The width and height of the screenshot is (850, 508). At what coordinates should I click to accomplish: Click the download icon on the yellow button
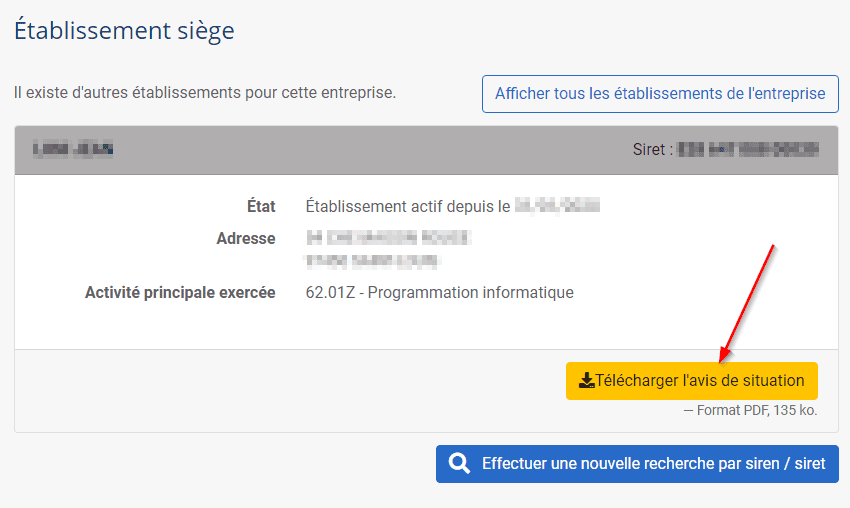[x=587, y=381]
